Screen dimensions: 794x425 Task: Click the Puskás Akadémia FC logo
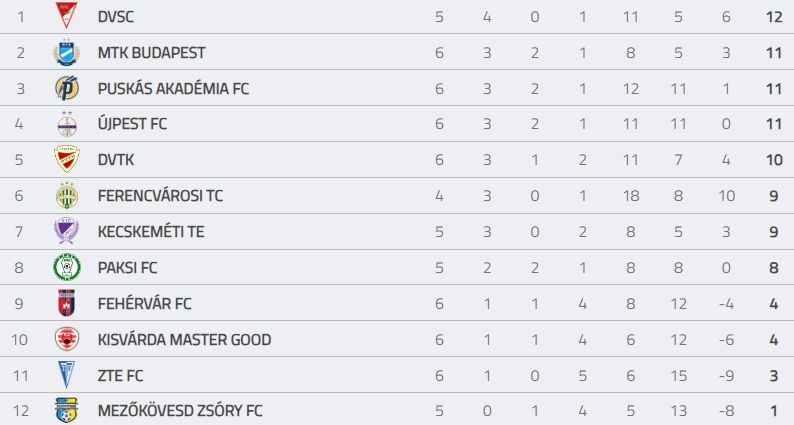click(66, 88)
